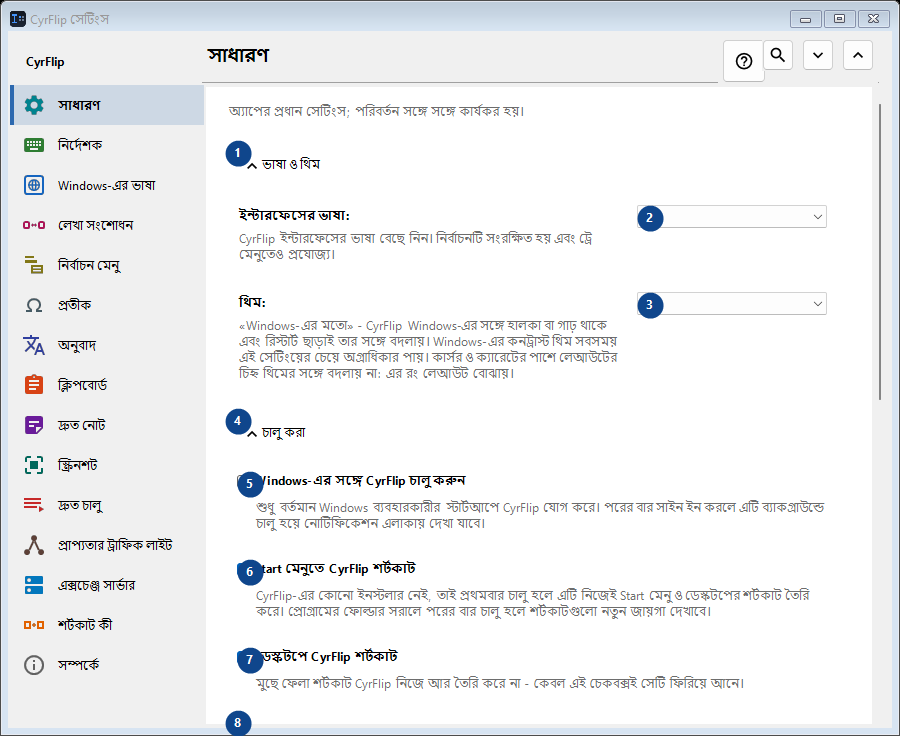Image resolution: width=900 pixels, height=736 pixels.
Task: Select the স্ক্রিনশট capture icon
Action: click(34, 465)
